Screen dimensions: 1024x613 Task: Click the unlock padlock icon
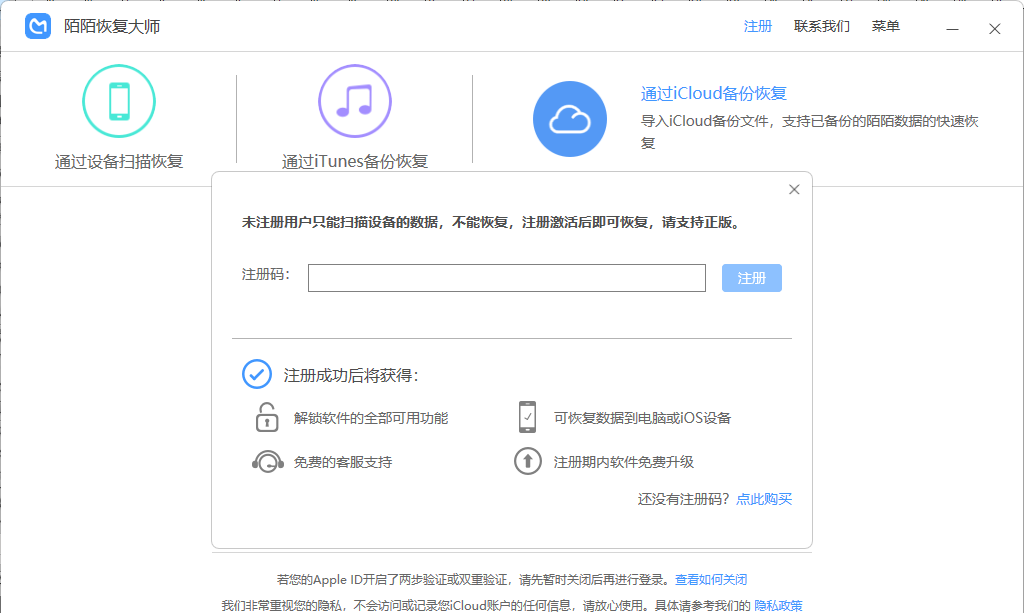pos(266,417)
